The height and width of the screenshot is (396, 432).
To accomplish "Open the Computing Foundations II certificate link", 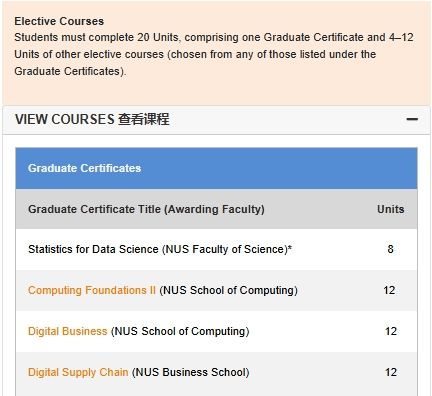I will 92,290.
